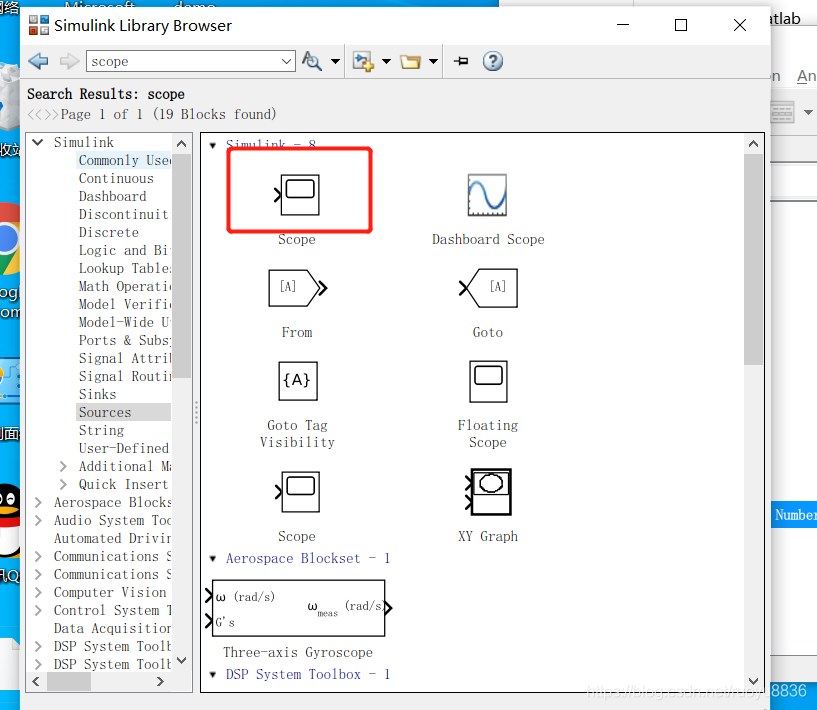Select the Model Verification library
Screen dimensions: 817x710
click(x=125, y=304)
